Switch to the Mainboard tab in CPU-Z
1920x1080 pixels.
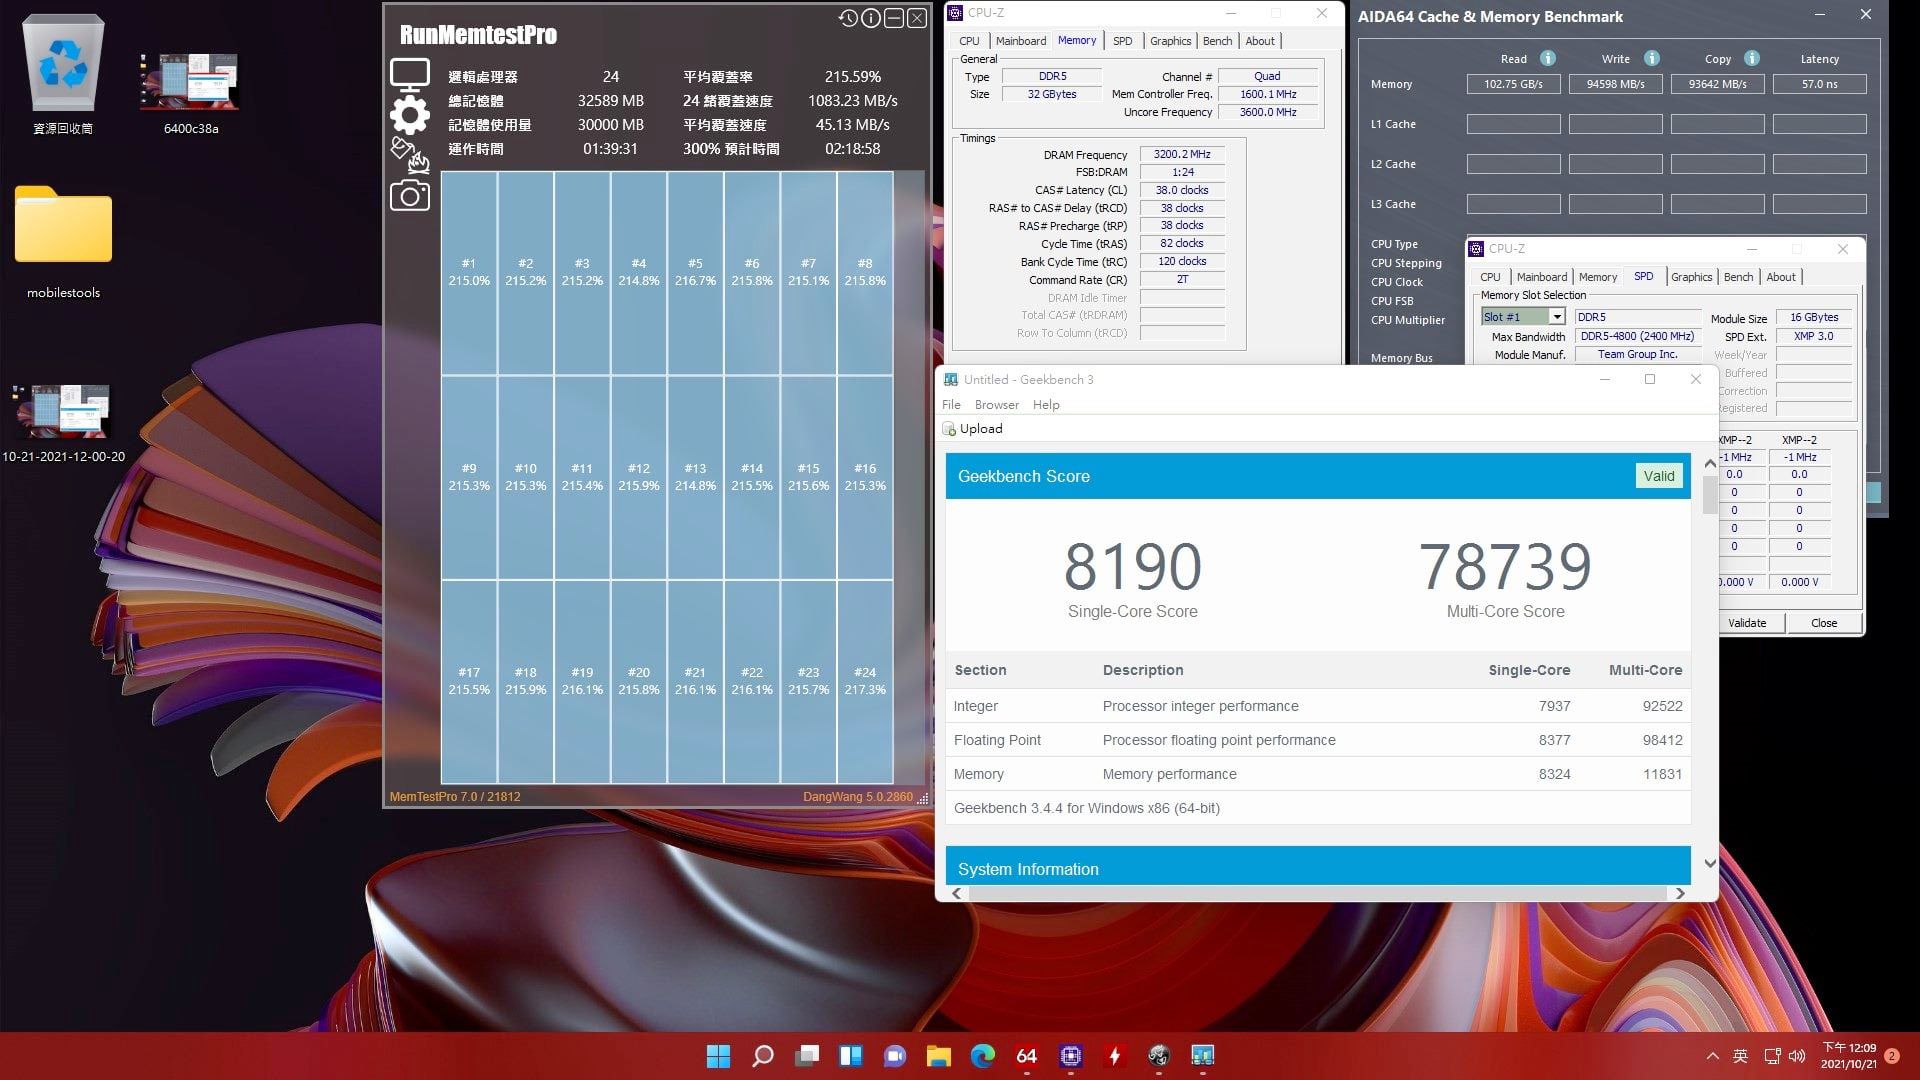tap(1020, 41)
